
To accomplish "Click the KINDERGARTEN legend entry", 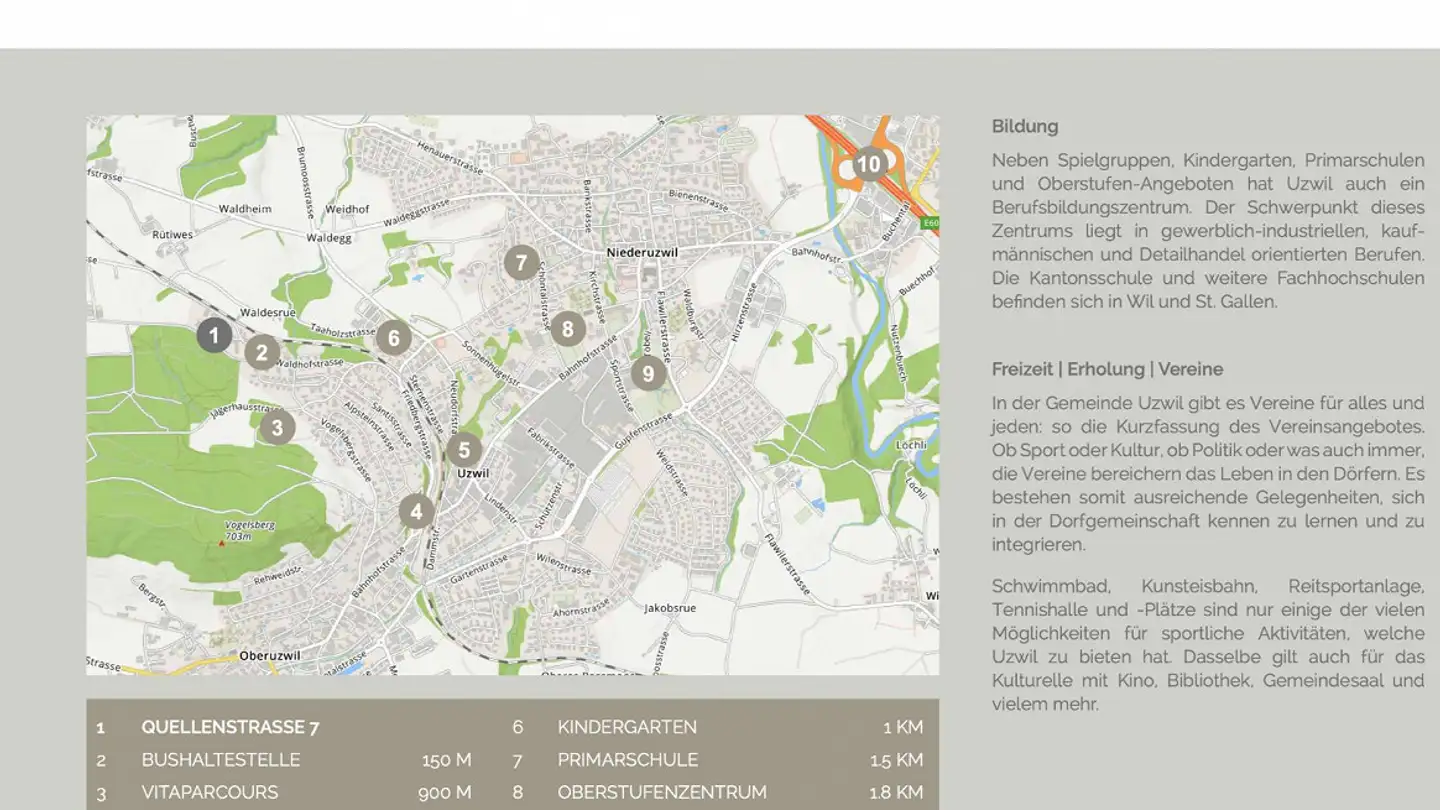I will coord(627,727).
